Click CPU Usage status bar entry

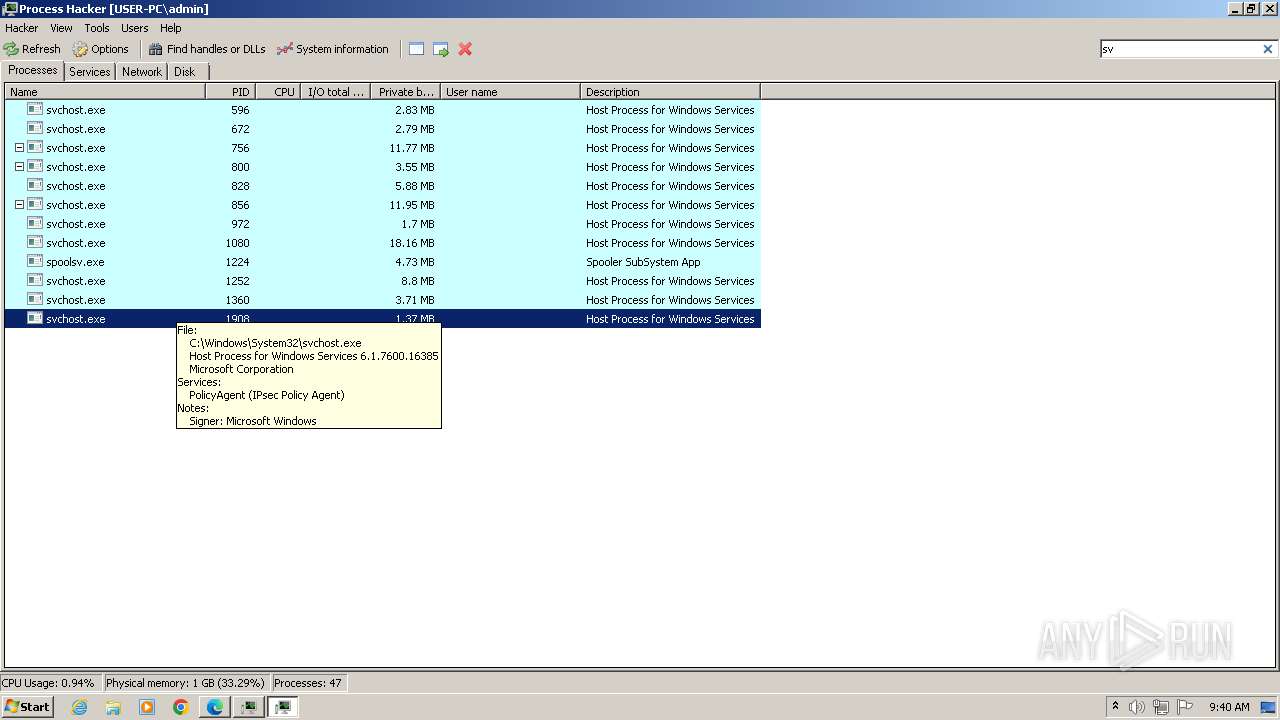[49, 683]
